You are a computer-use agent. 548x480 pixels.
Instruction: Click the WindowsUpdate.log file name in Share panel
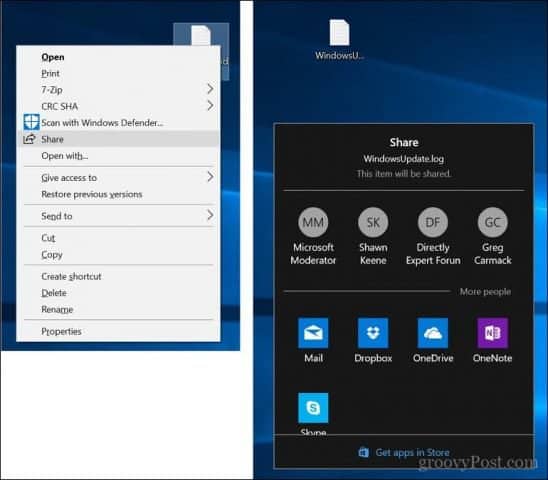click(404, 159)
